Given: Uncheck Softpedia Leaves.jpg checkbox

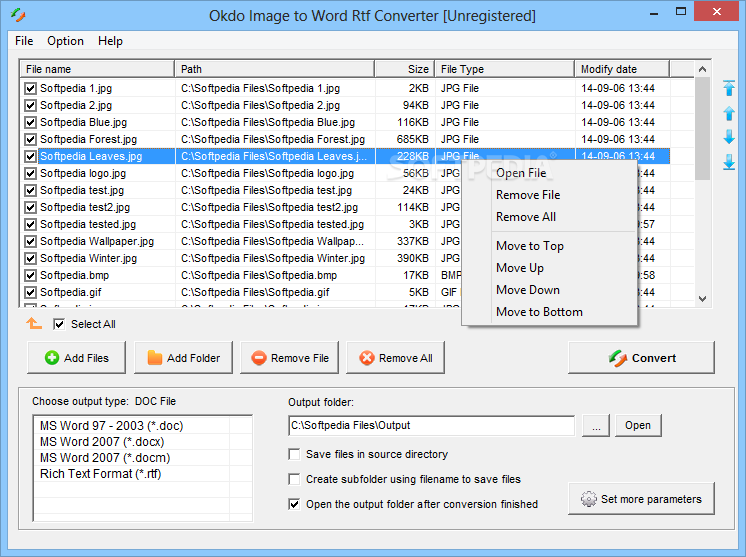Looking at the screenshot, I should click(30, 156).
